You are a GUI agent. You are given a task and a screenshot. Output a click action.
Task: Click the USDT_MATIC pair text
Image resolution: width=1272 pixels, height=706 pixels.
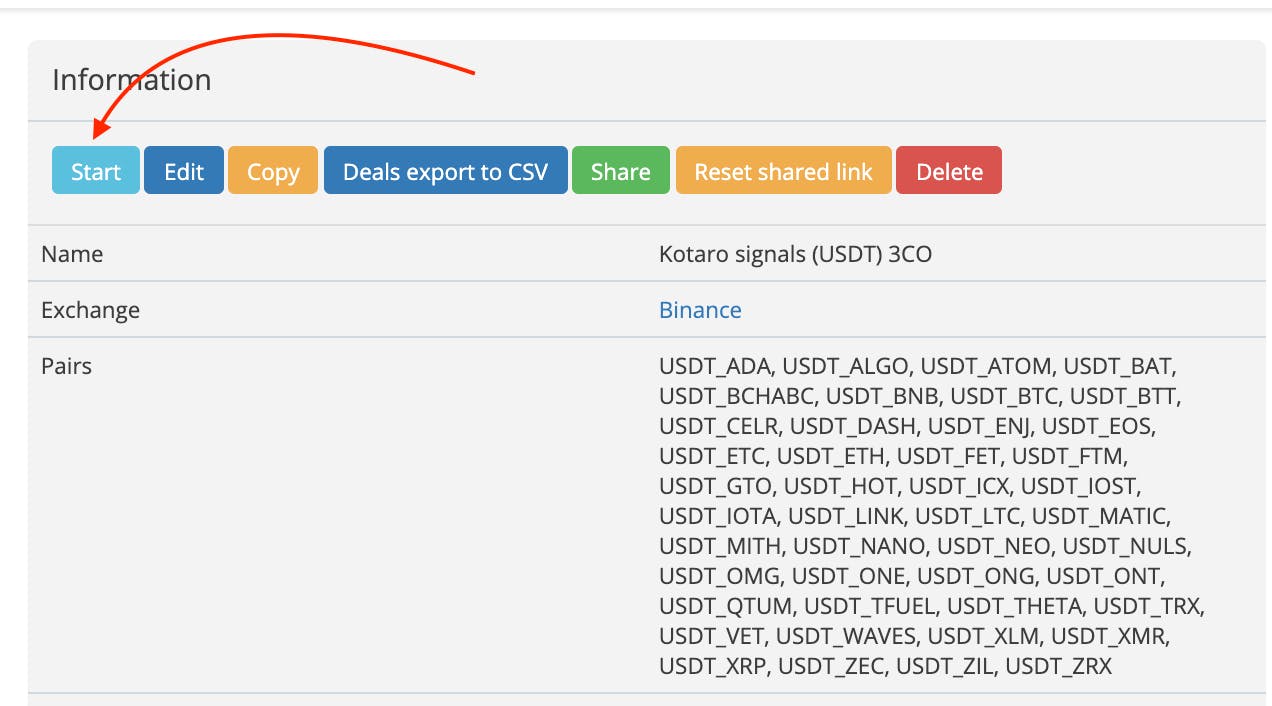click(x=1099, y=516)
